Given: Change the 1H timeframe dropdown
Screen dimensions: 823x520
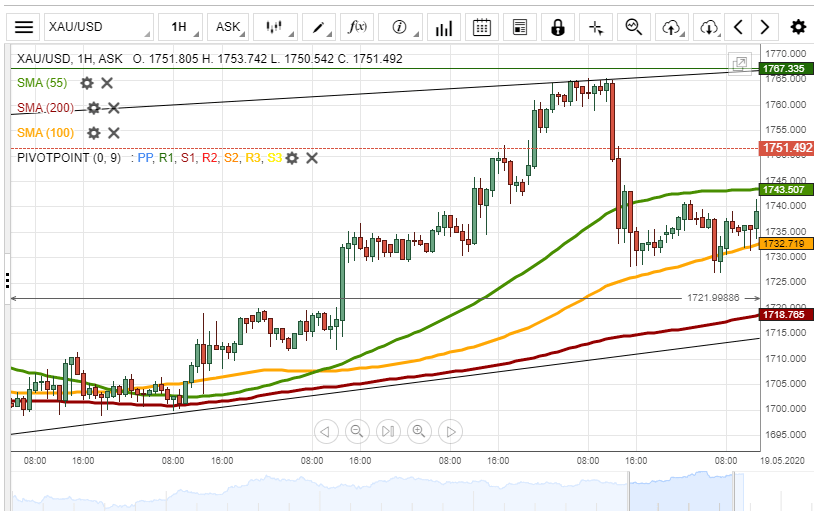Looking at the screenshot, I should click(181, 27).
